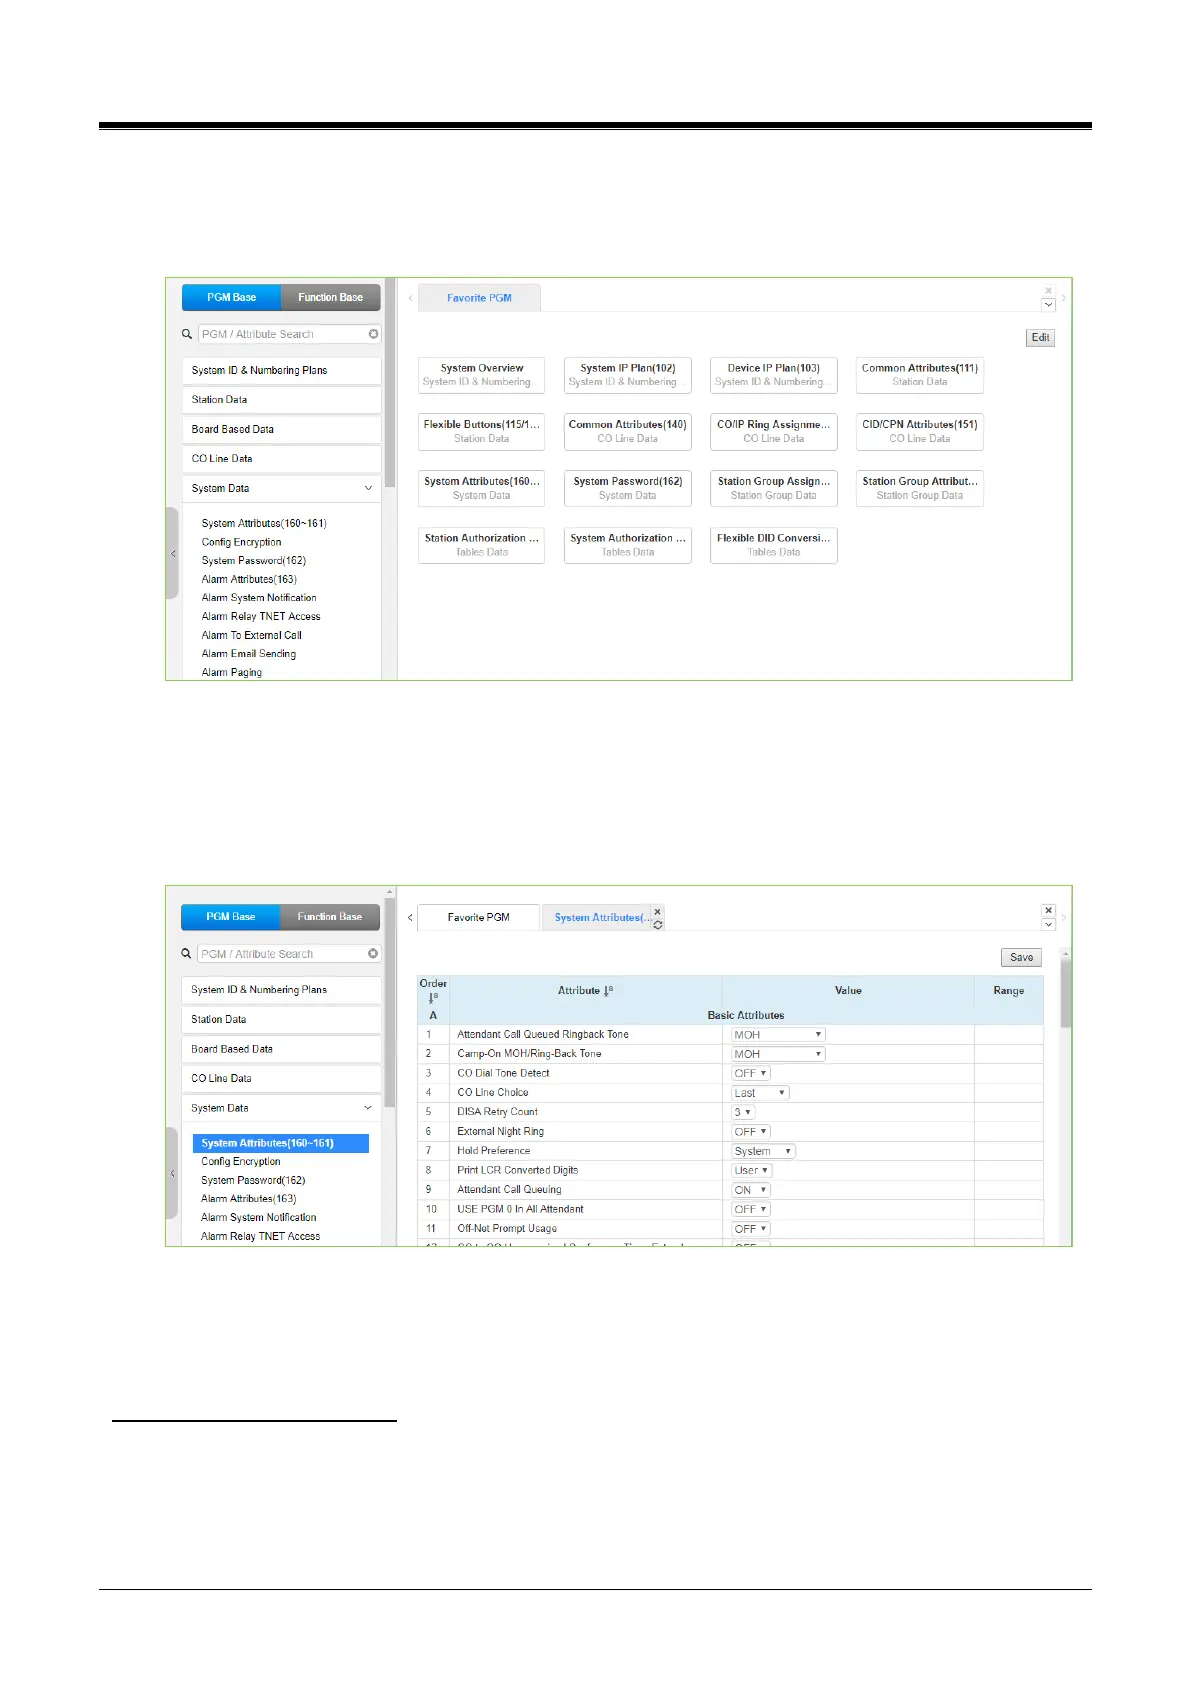Open Station Data section in lower screenshot

pyautogui.click(x=281, y=1020)
